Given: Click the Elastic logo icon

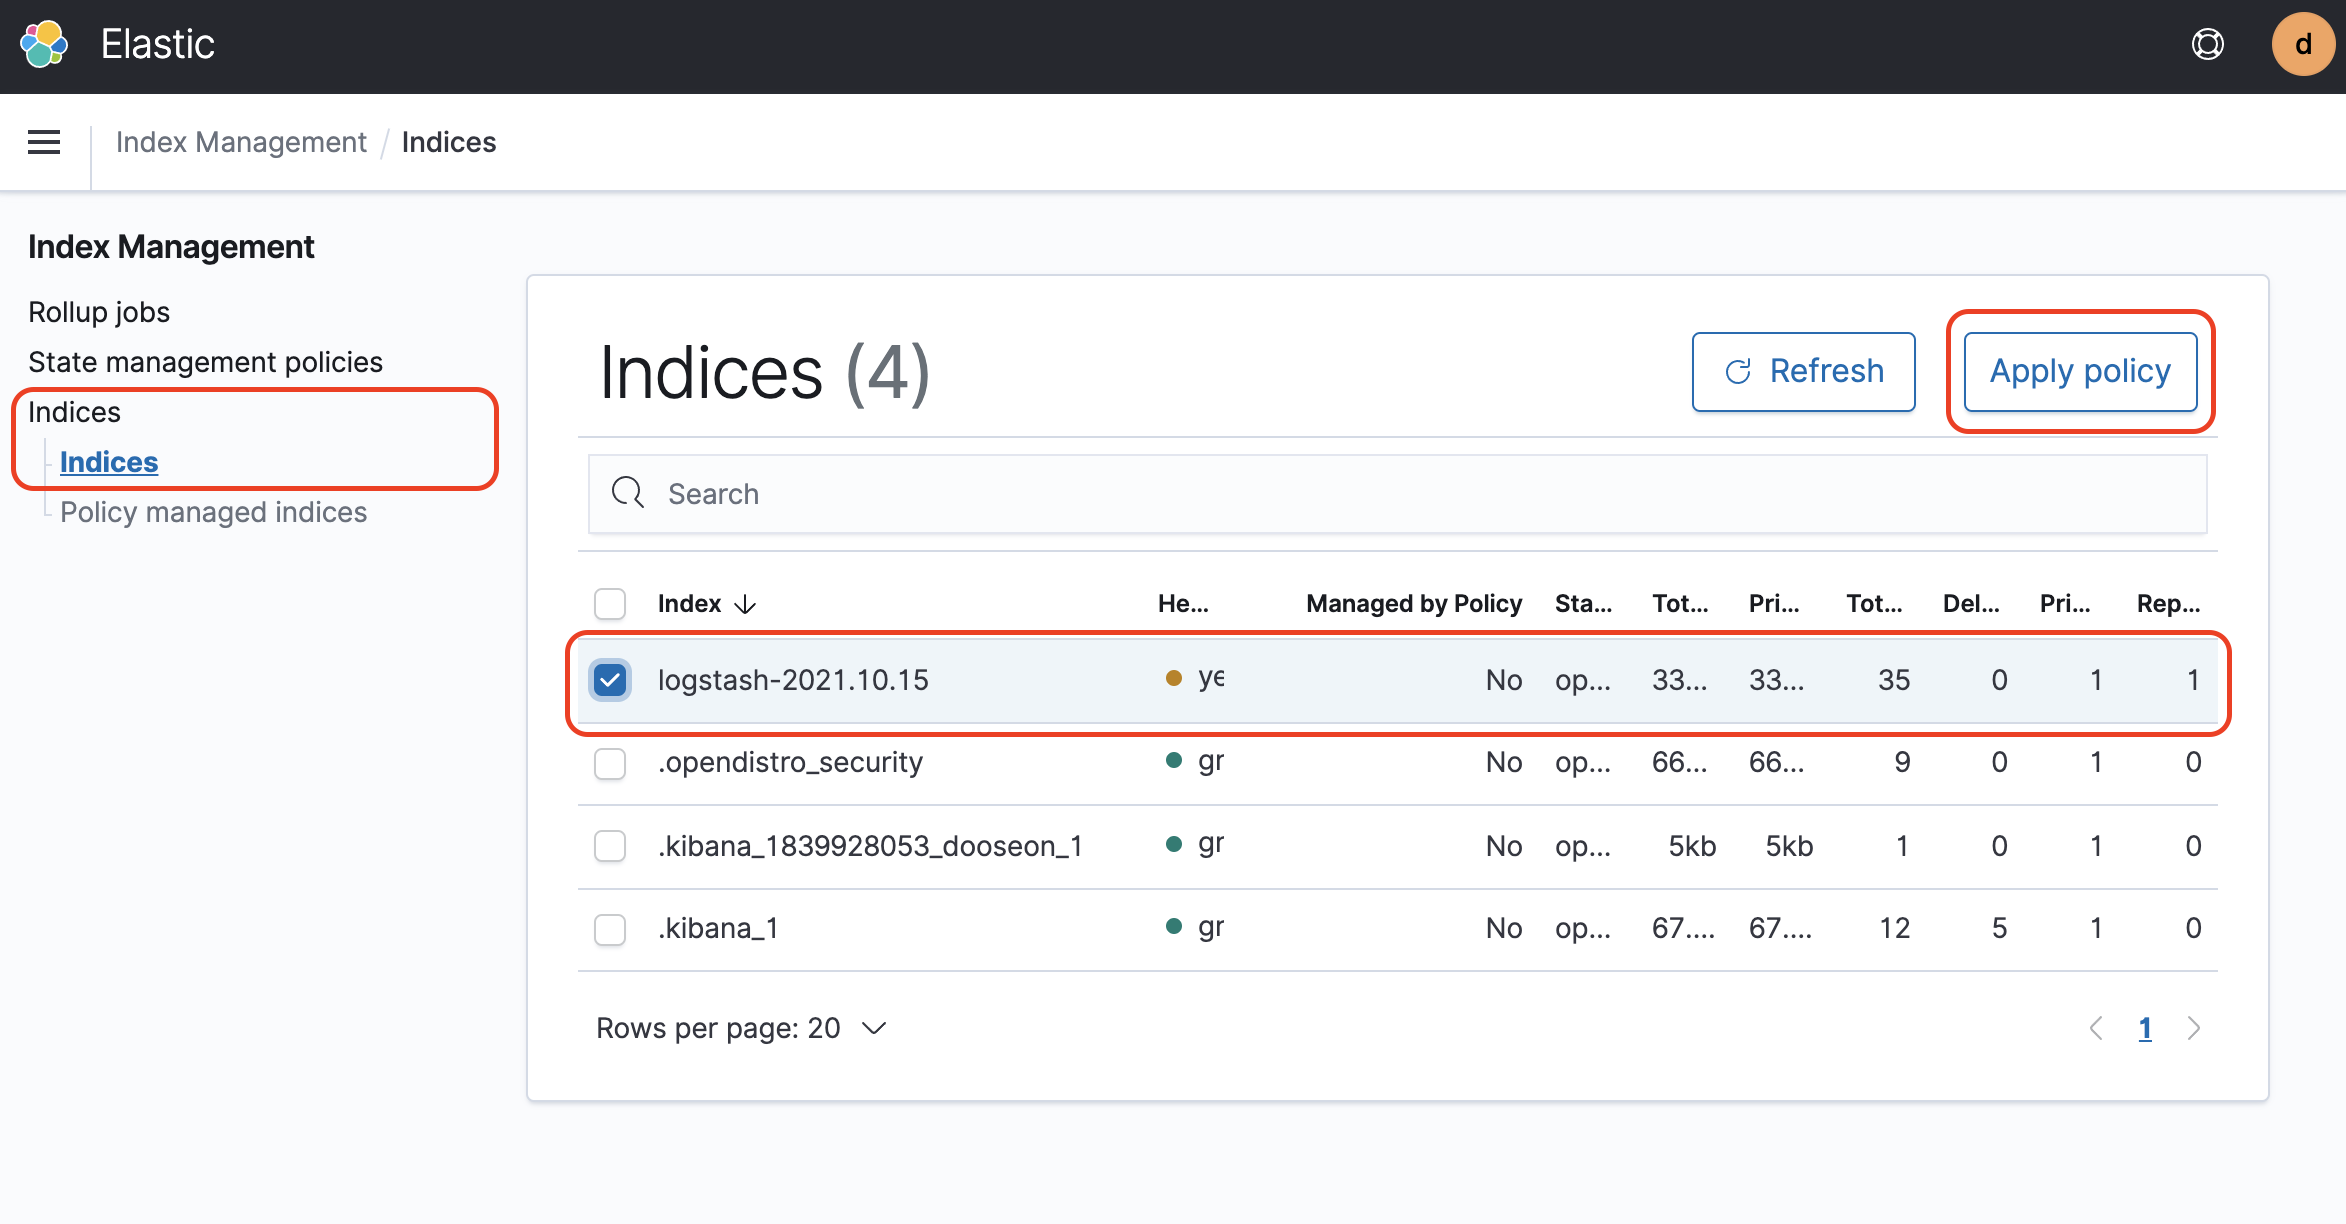Looking at the screenshot, I should coord(44,44).
